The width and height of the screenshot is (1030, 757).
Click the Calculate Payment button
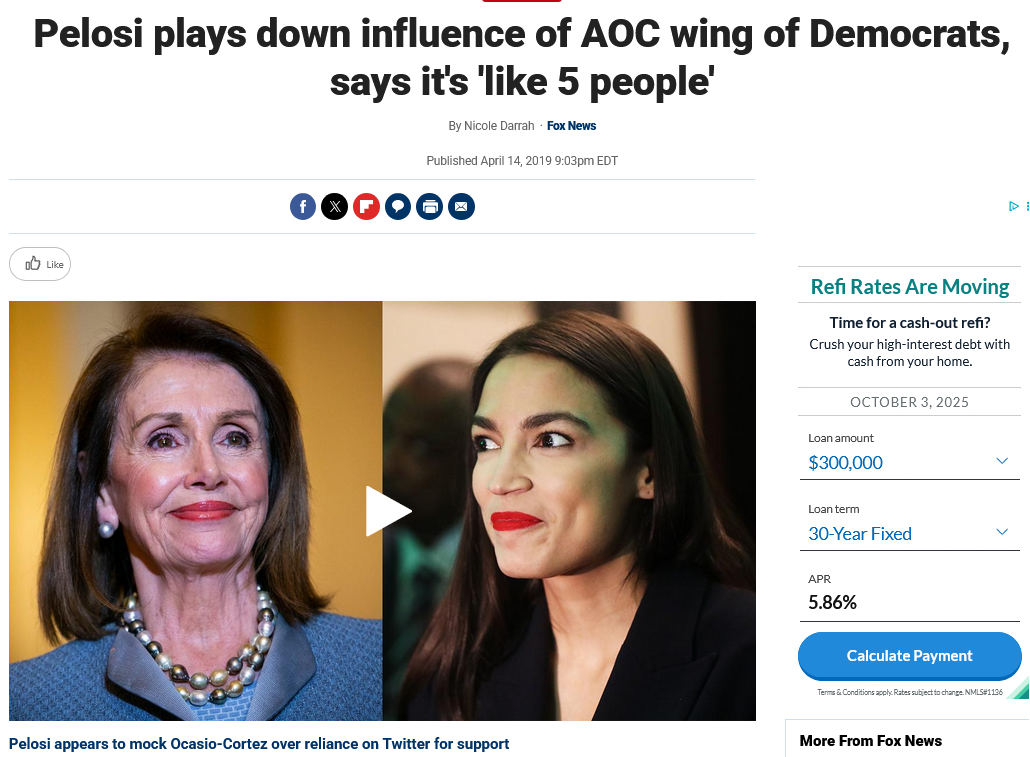(909, 656)
